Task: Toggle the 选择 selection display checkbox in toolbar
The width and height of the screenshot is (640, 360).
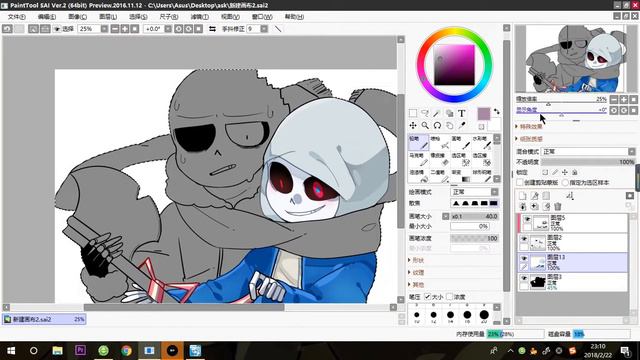Action: (x=57, y=29)
